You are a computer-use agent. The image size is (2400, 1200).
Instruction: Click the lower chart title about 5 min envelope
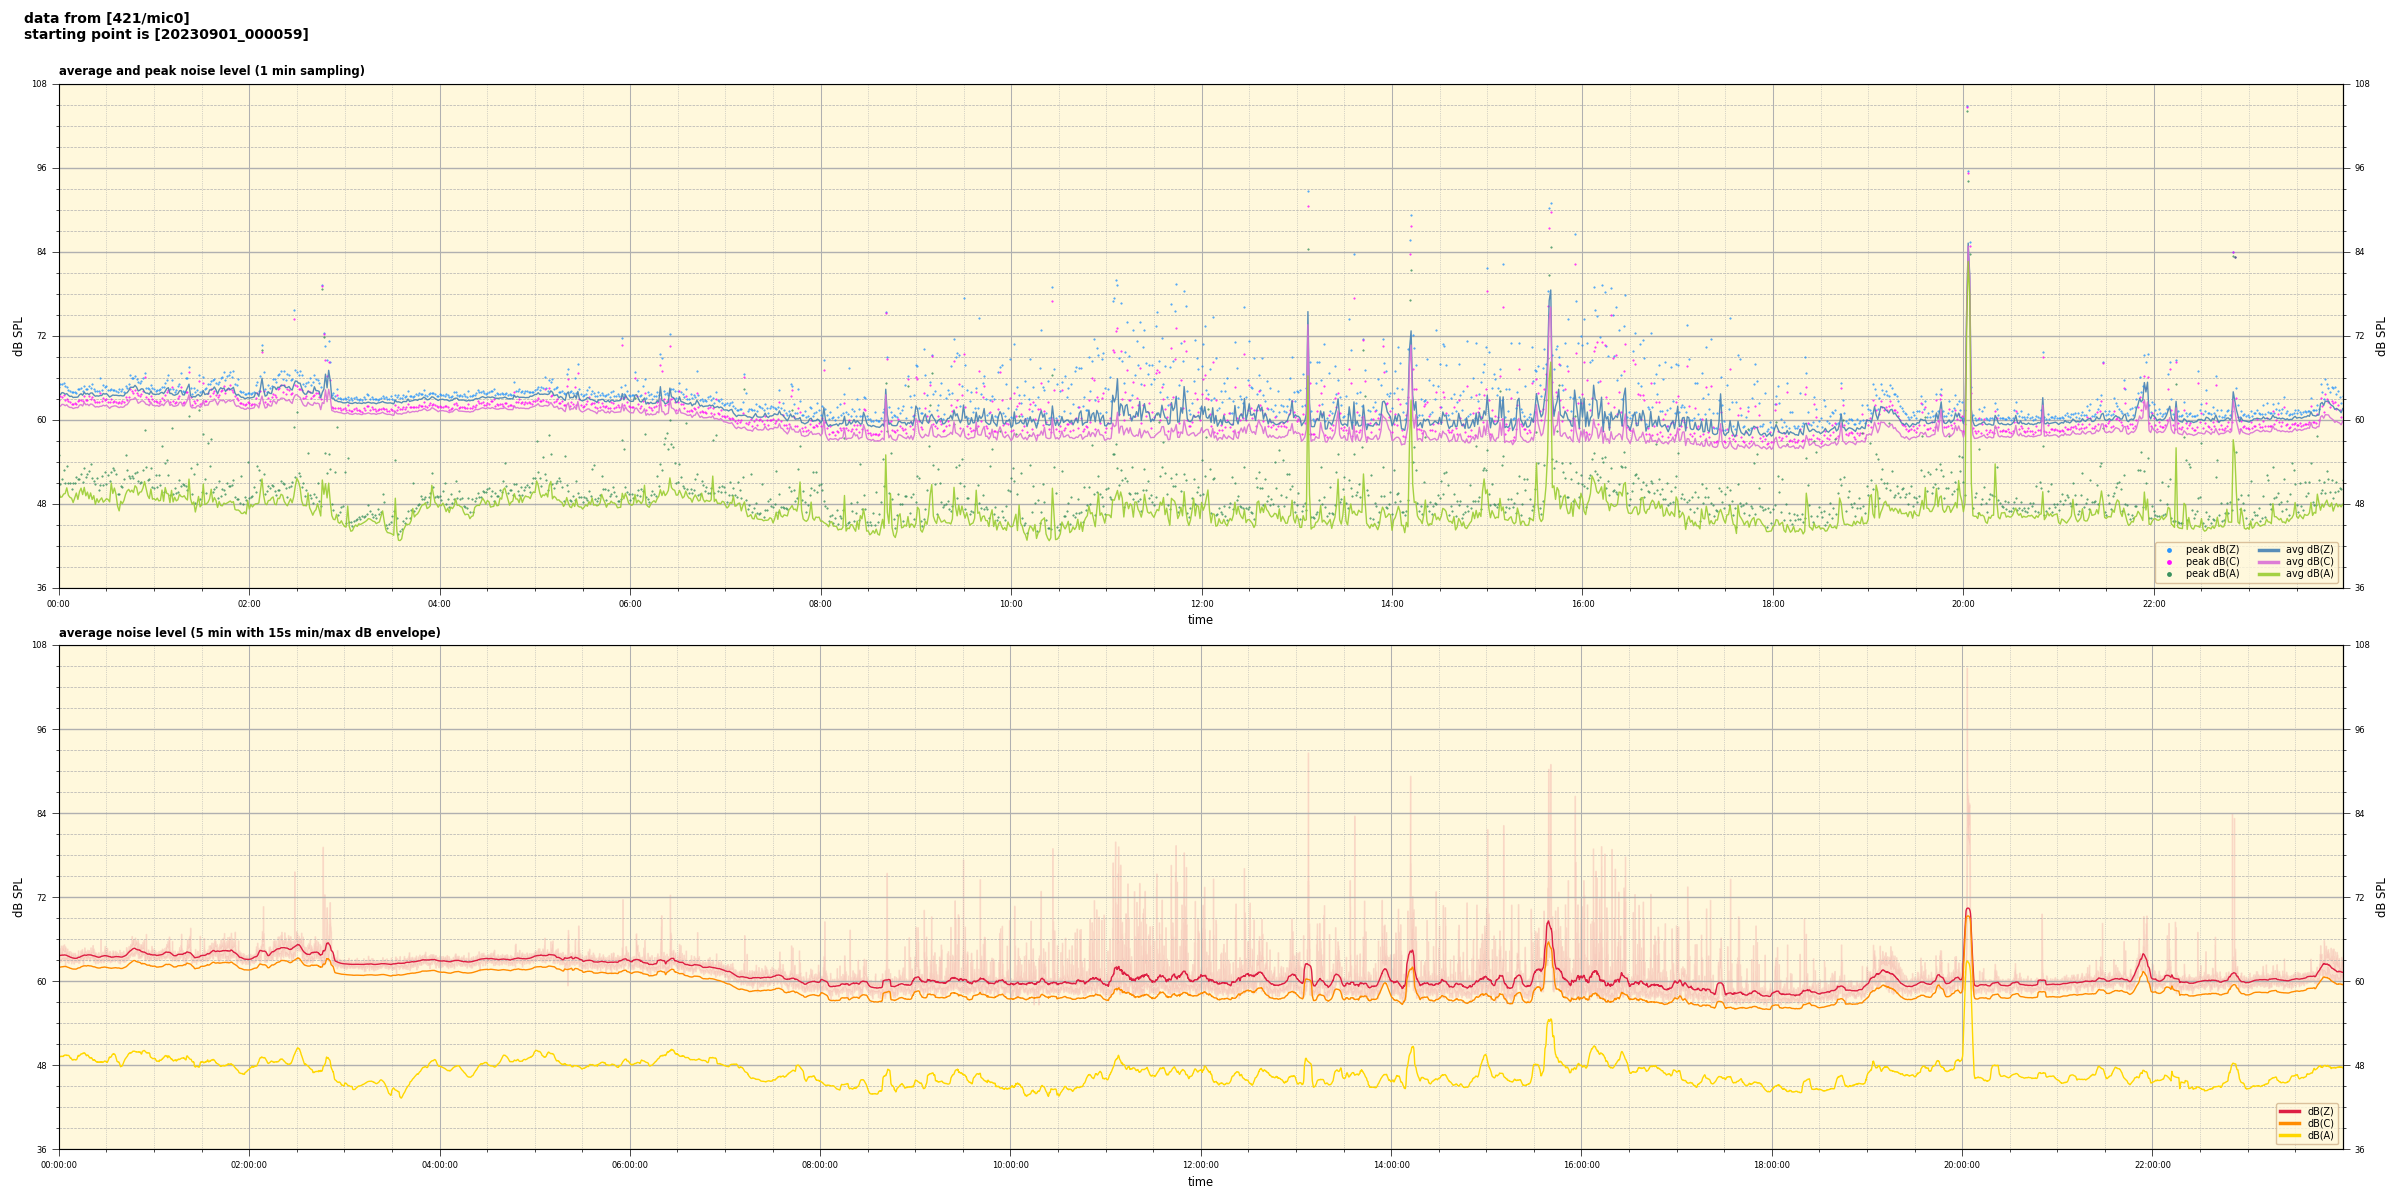(249, 633)
